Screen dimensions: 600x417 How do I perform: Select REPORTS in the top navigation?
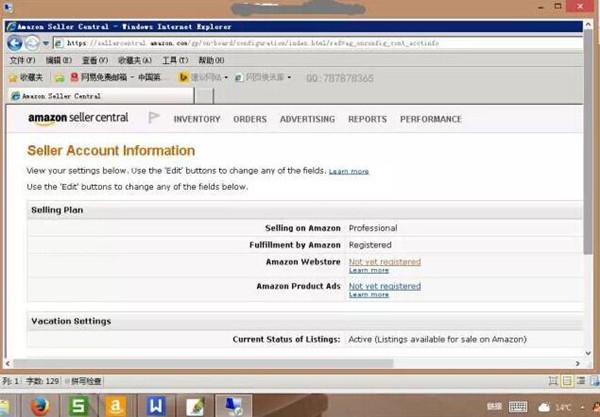point(367,119)
